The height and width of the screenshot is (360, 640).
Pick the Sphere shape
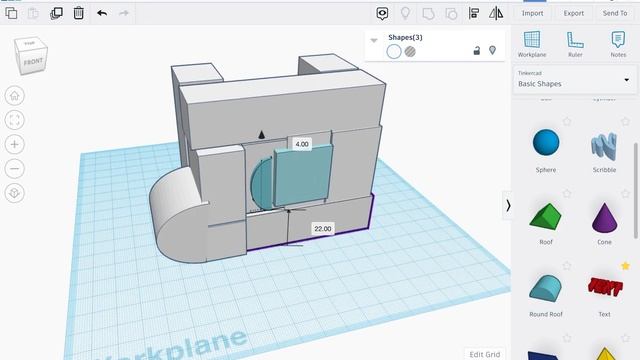[546, 143]
